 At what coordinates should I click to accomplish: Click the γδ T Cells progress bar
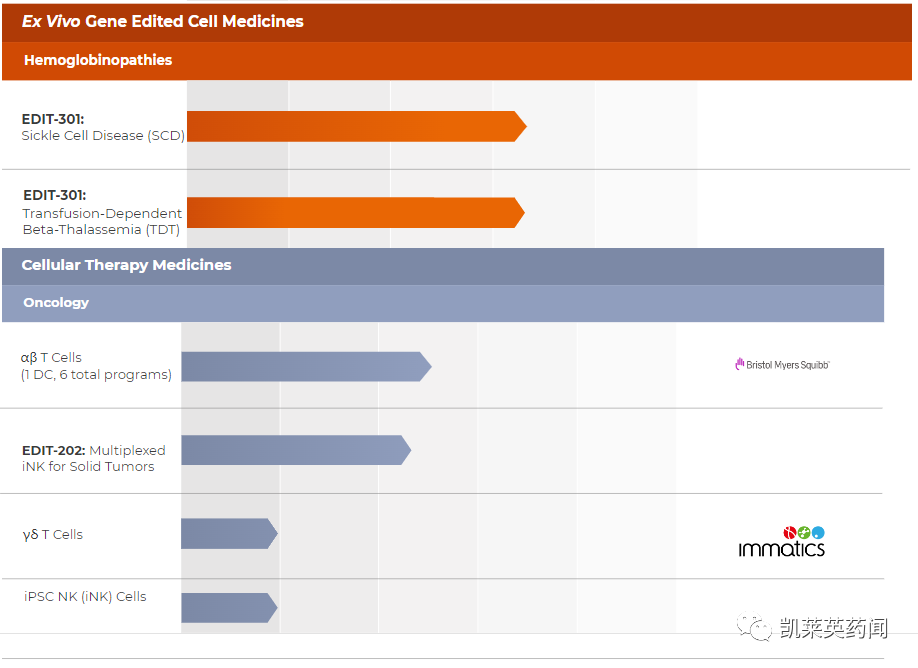point(227,533)
